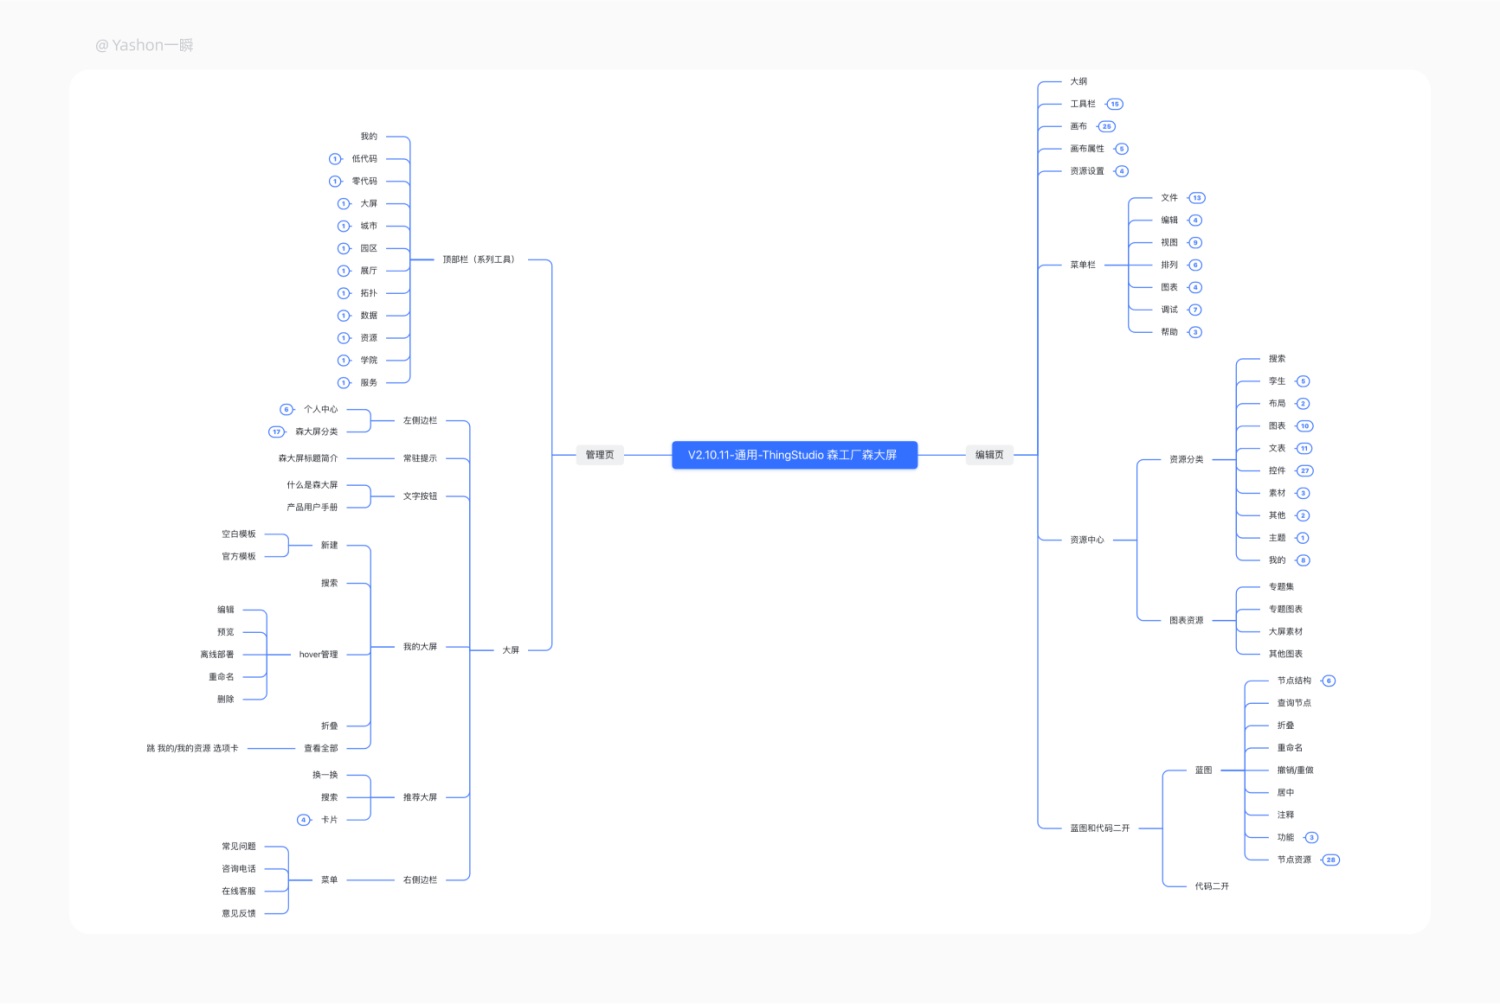The width and height of the screenshot is (1500, 1004).
Task: Select the central V2.10.11 ThingStudio root node
Action: tap(794, 455)
